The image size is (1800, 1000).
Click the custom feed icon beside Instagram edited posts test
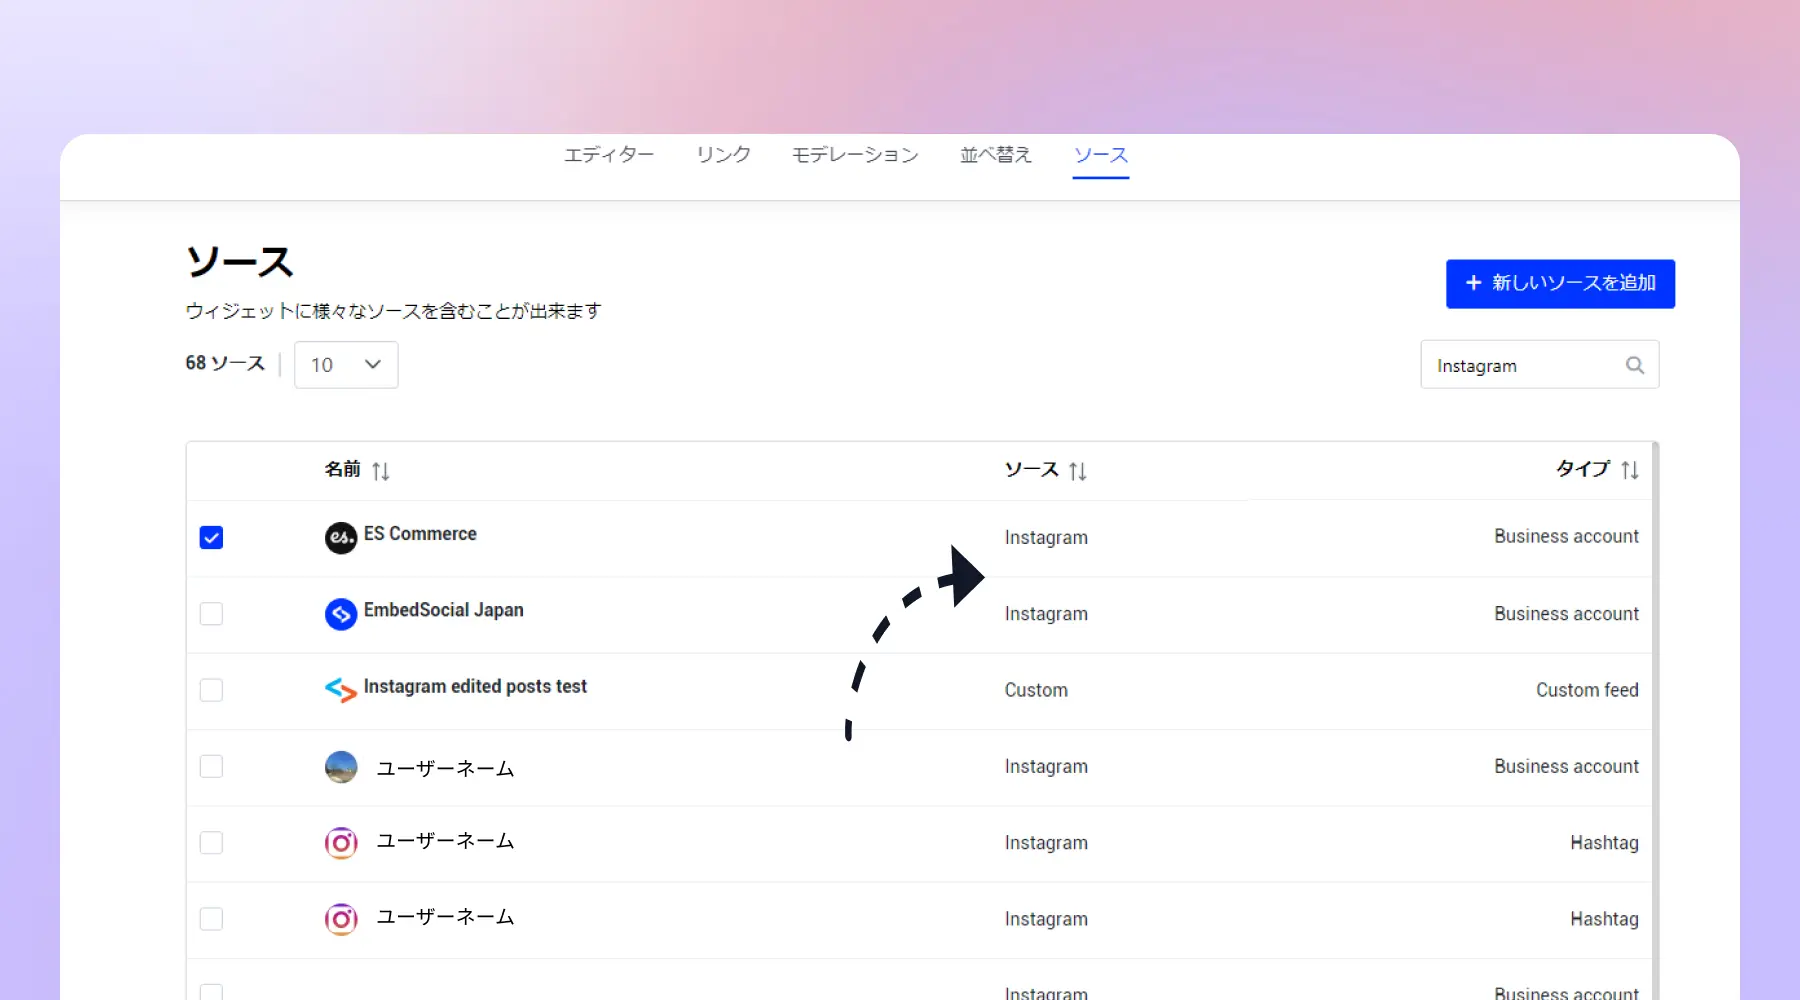(340, 690)
